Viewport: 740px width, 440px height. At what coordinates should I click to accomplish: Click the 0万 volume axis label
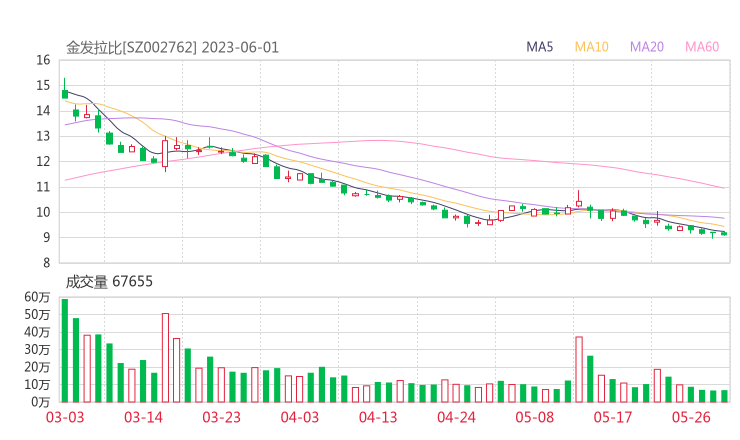click(40, 402)
